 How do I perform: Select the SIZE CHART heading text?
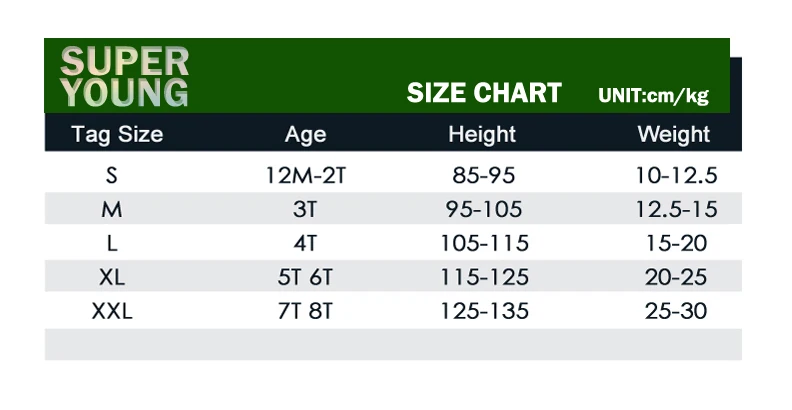[x=484, y=93]
